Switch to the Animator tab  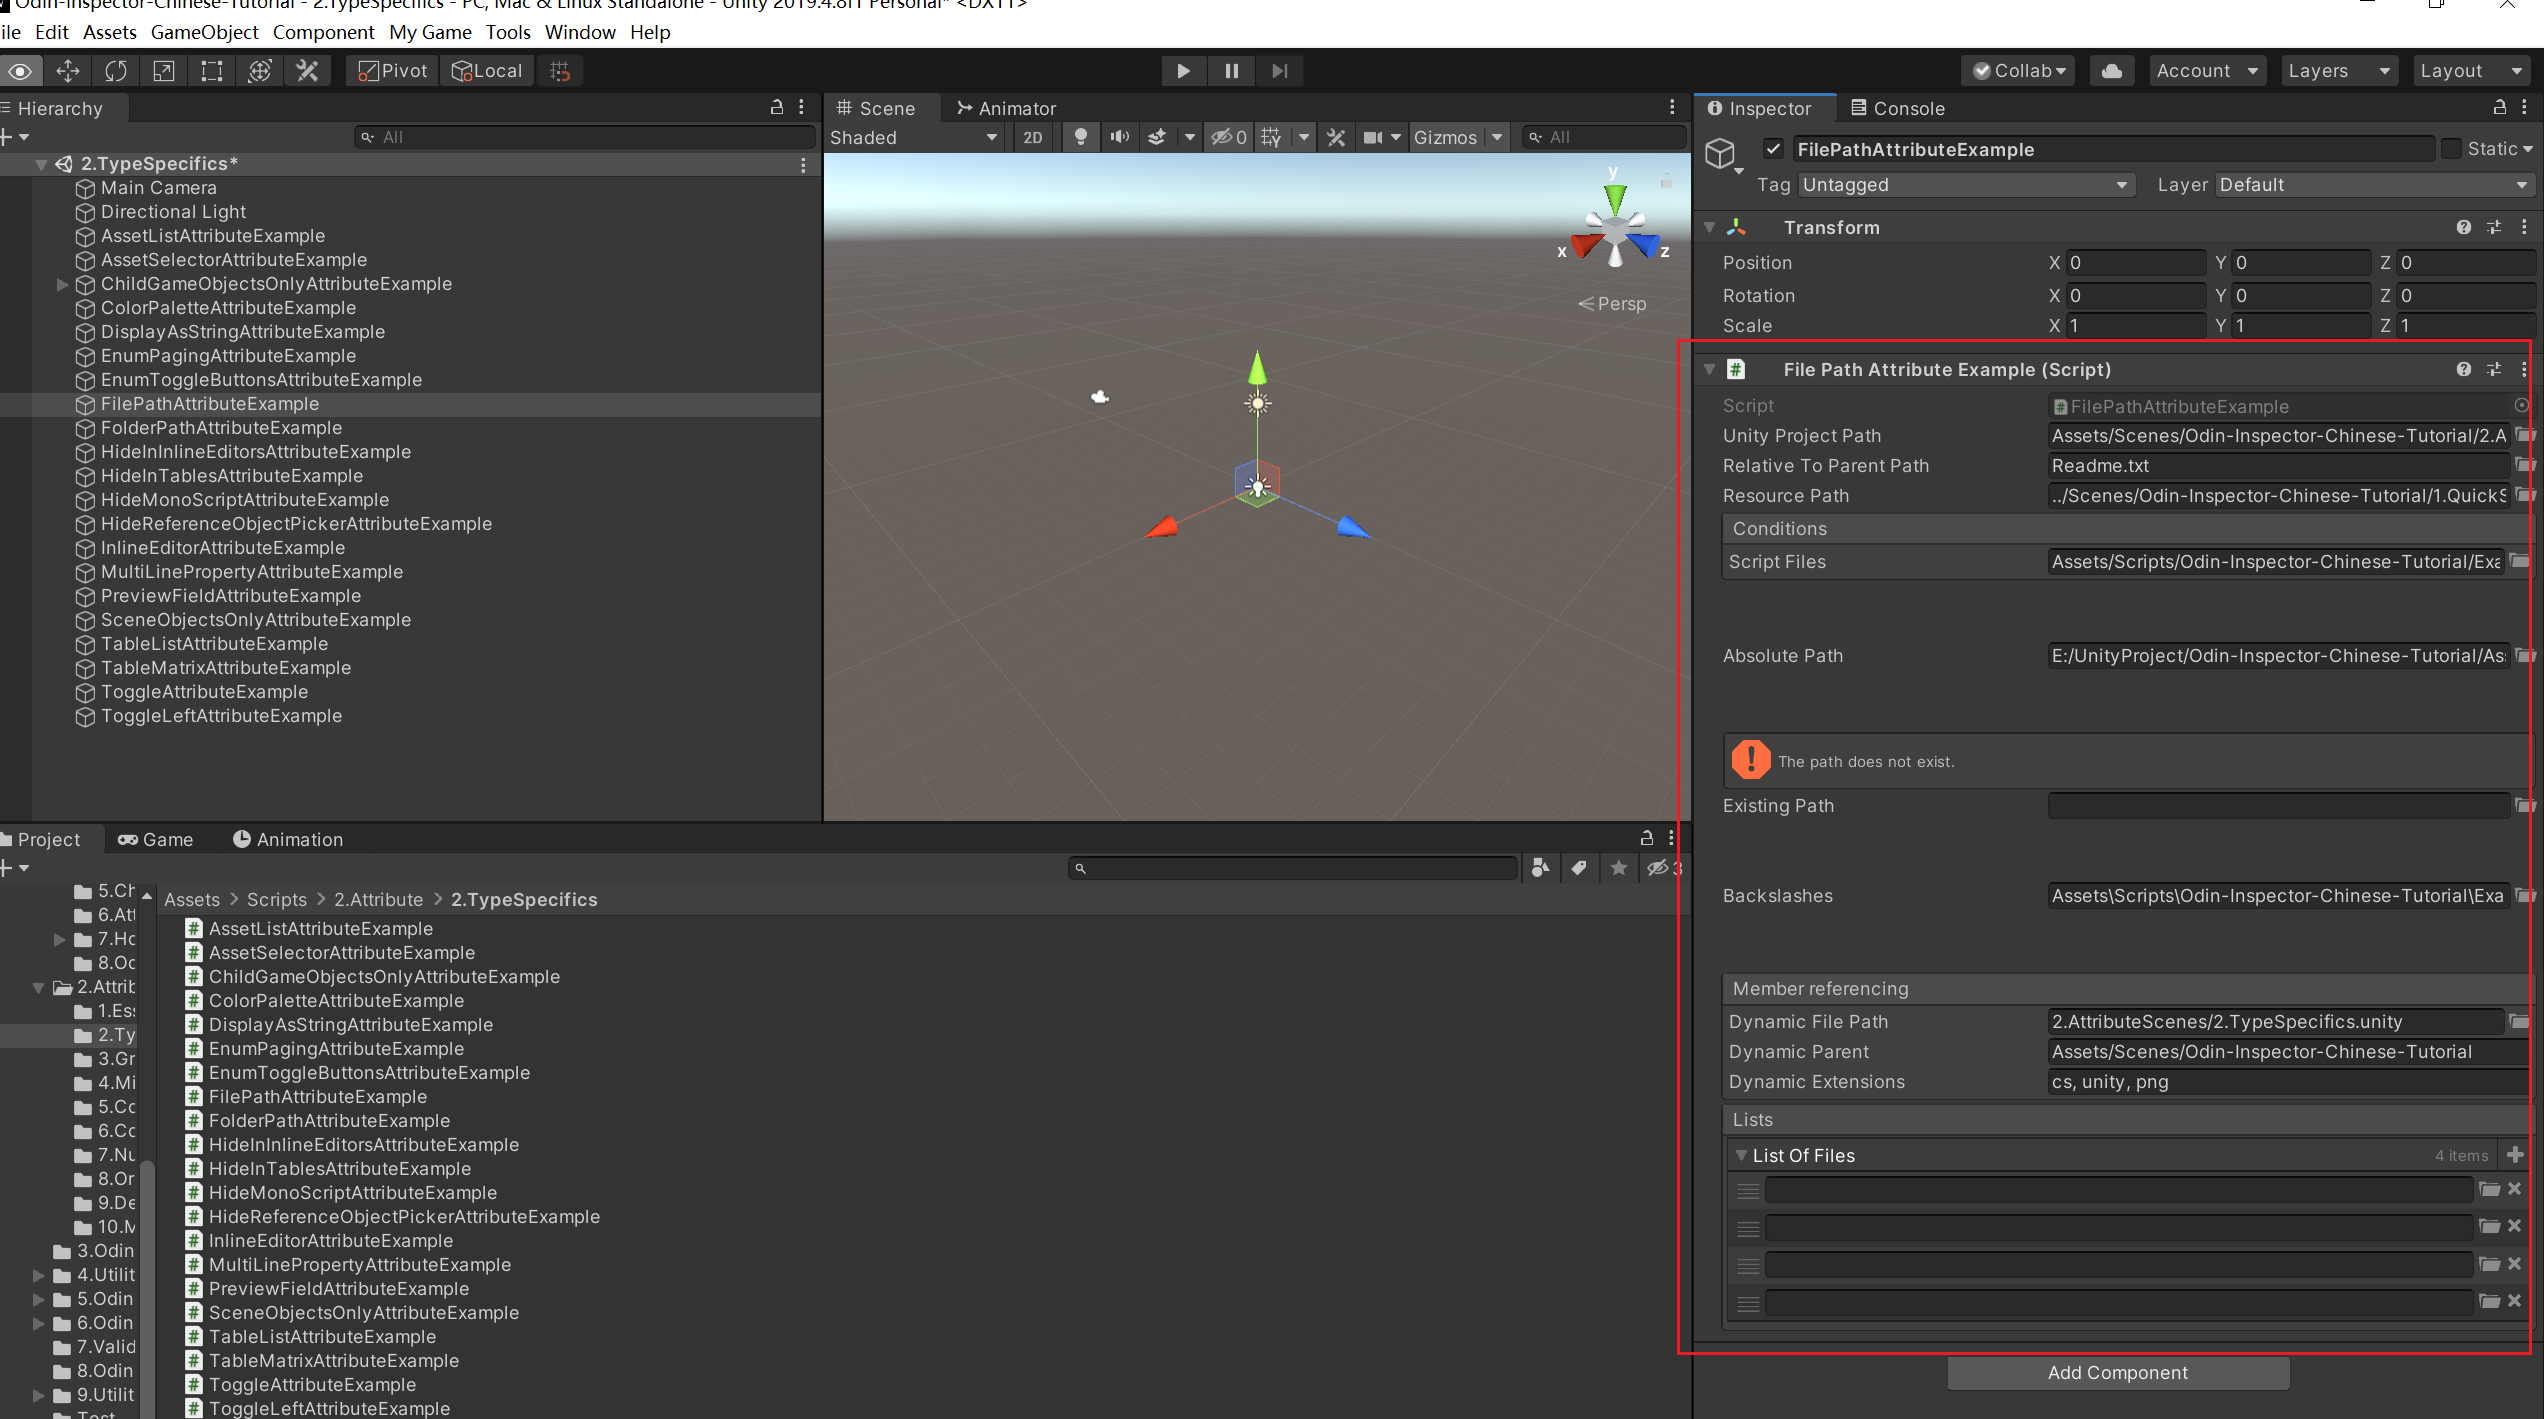point(1007,108)
